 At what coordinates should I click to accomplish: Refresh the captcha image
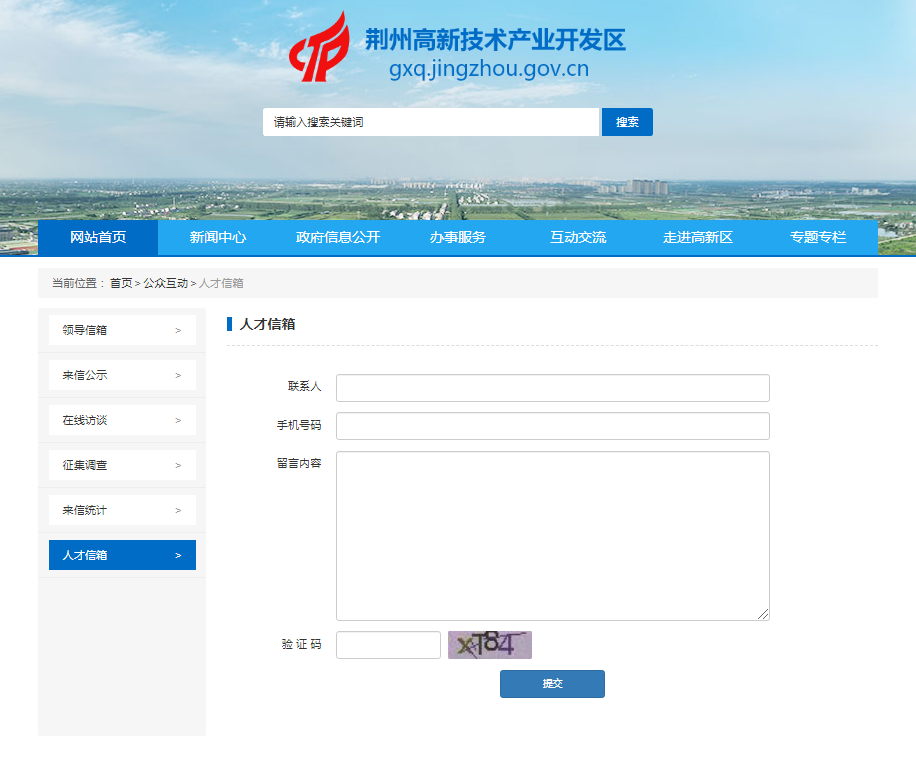coord(490,645)
